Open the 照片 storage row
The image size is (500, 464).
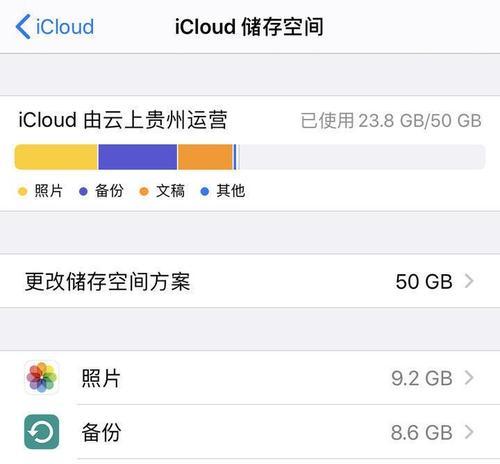coord(250,378)
